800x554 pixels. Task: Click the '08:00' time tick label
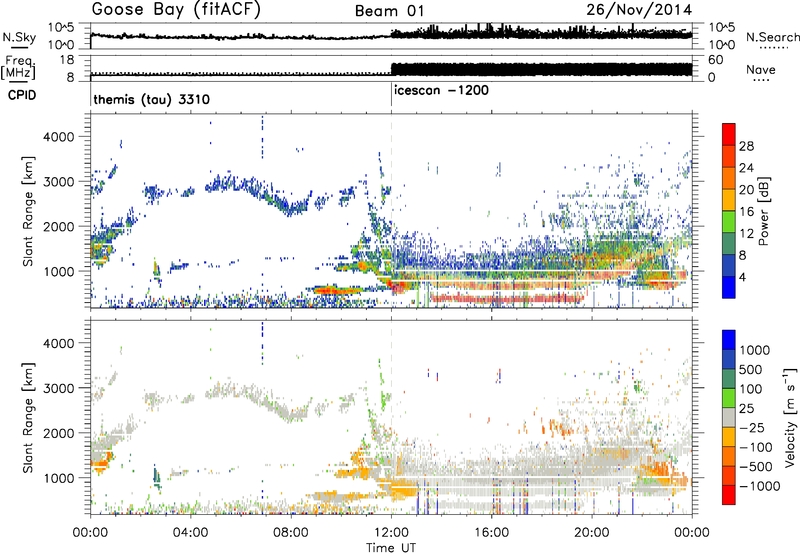(x=291, y=533)
